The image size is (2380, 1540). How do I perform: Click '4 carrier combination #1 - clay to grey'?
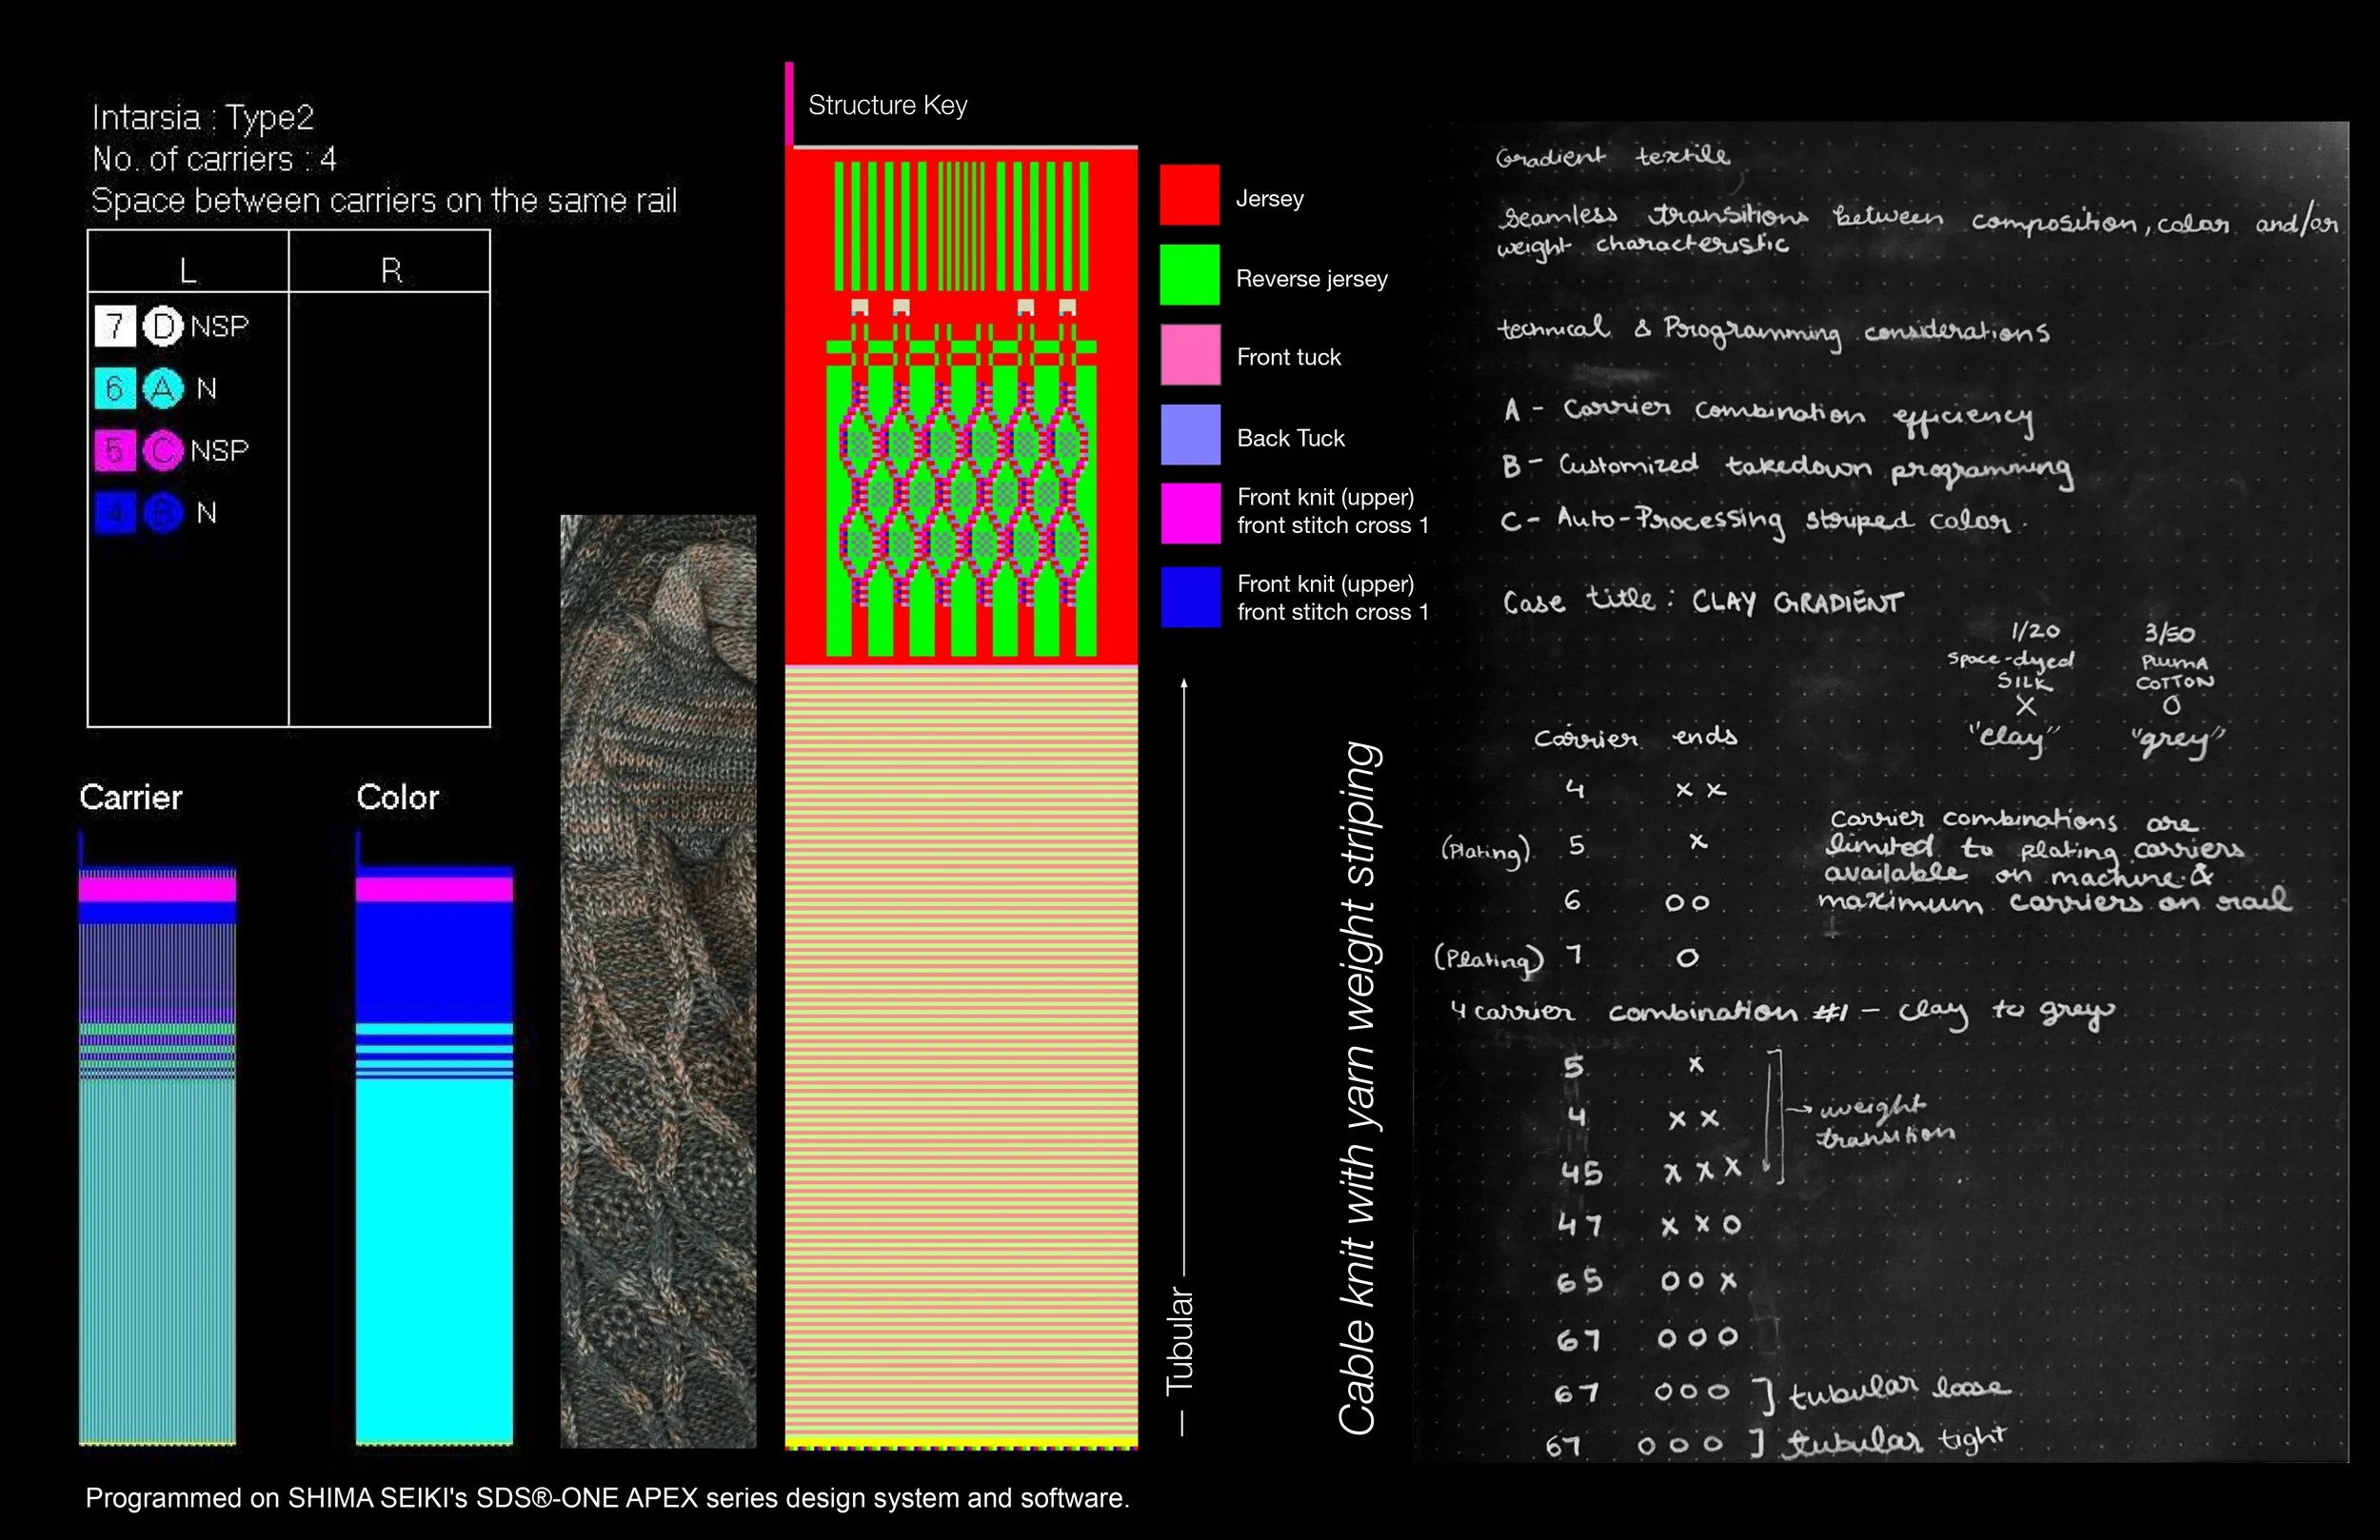click(1783, 1012)
